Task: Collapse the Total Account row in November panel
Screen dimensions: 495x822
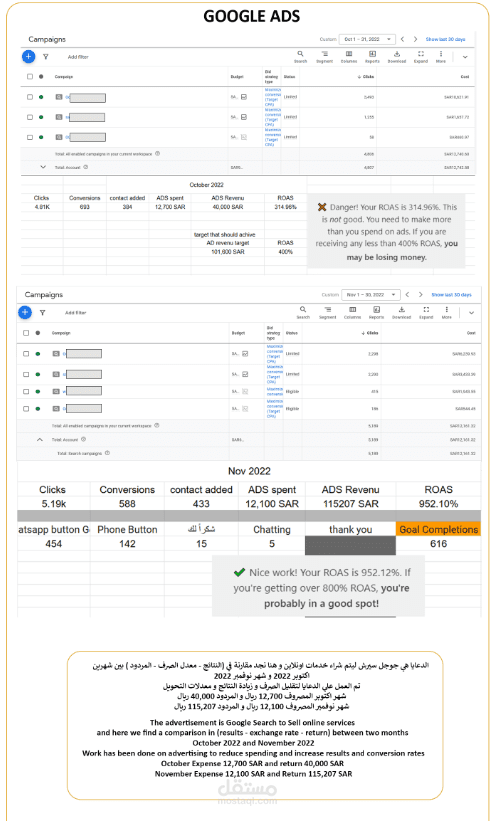Action: (40, 440)
